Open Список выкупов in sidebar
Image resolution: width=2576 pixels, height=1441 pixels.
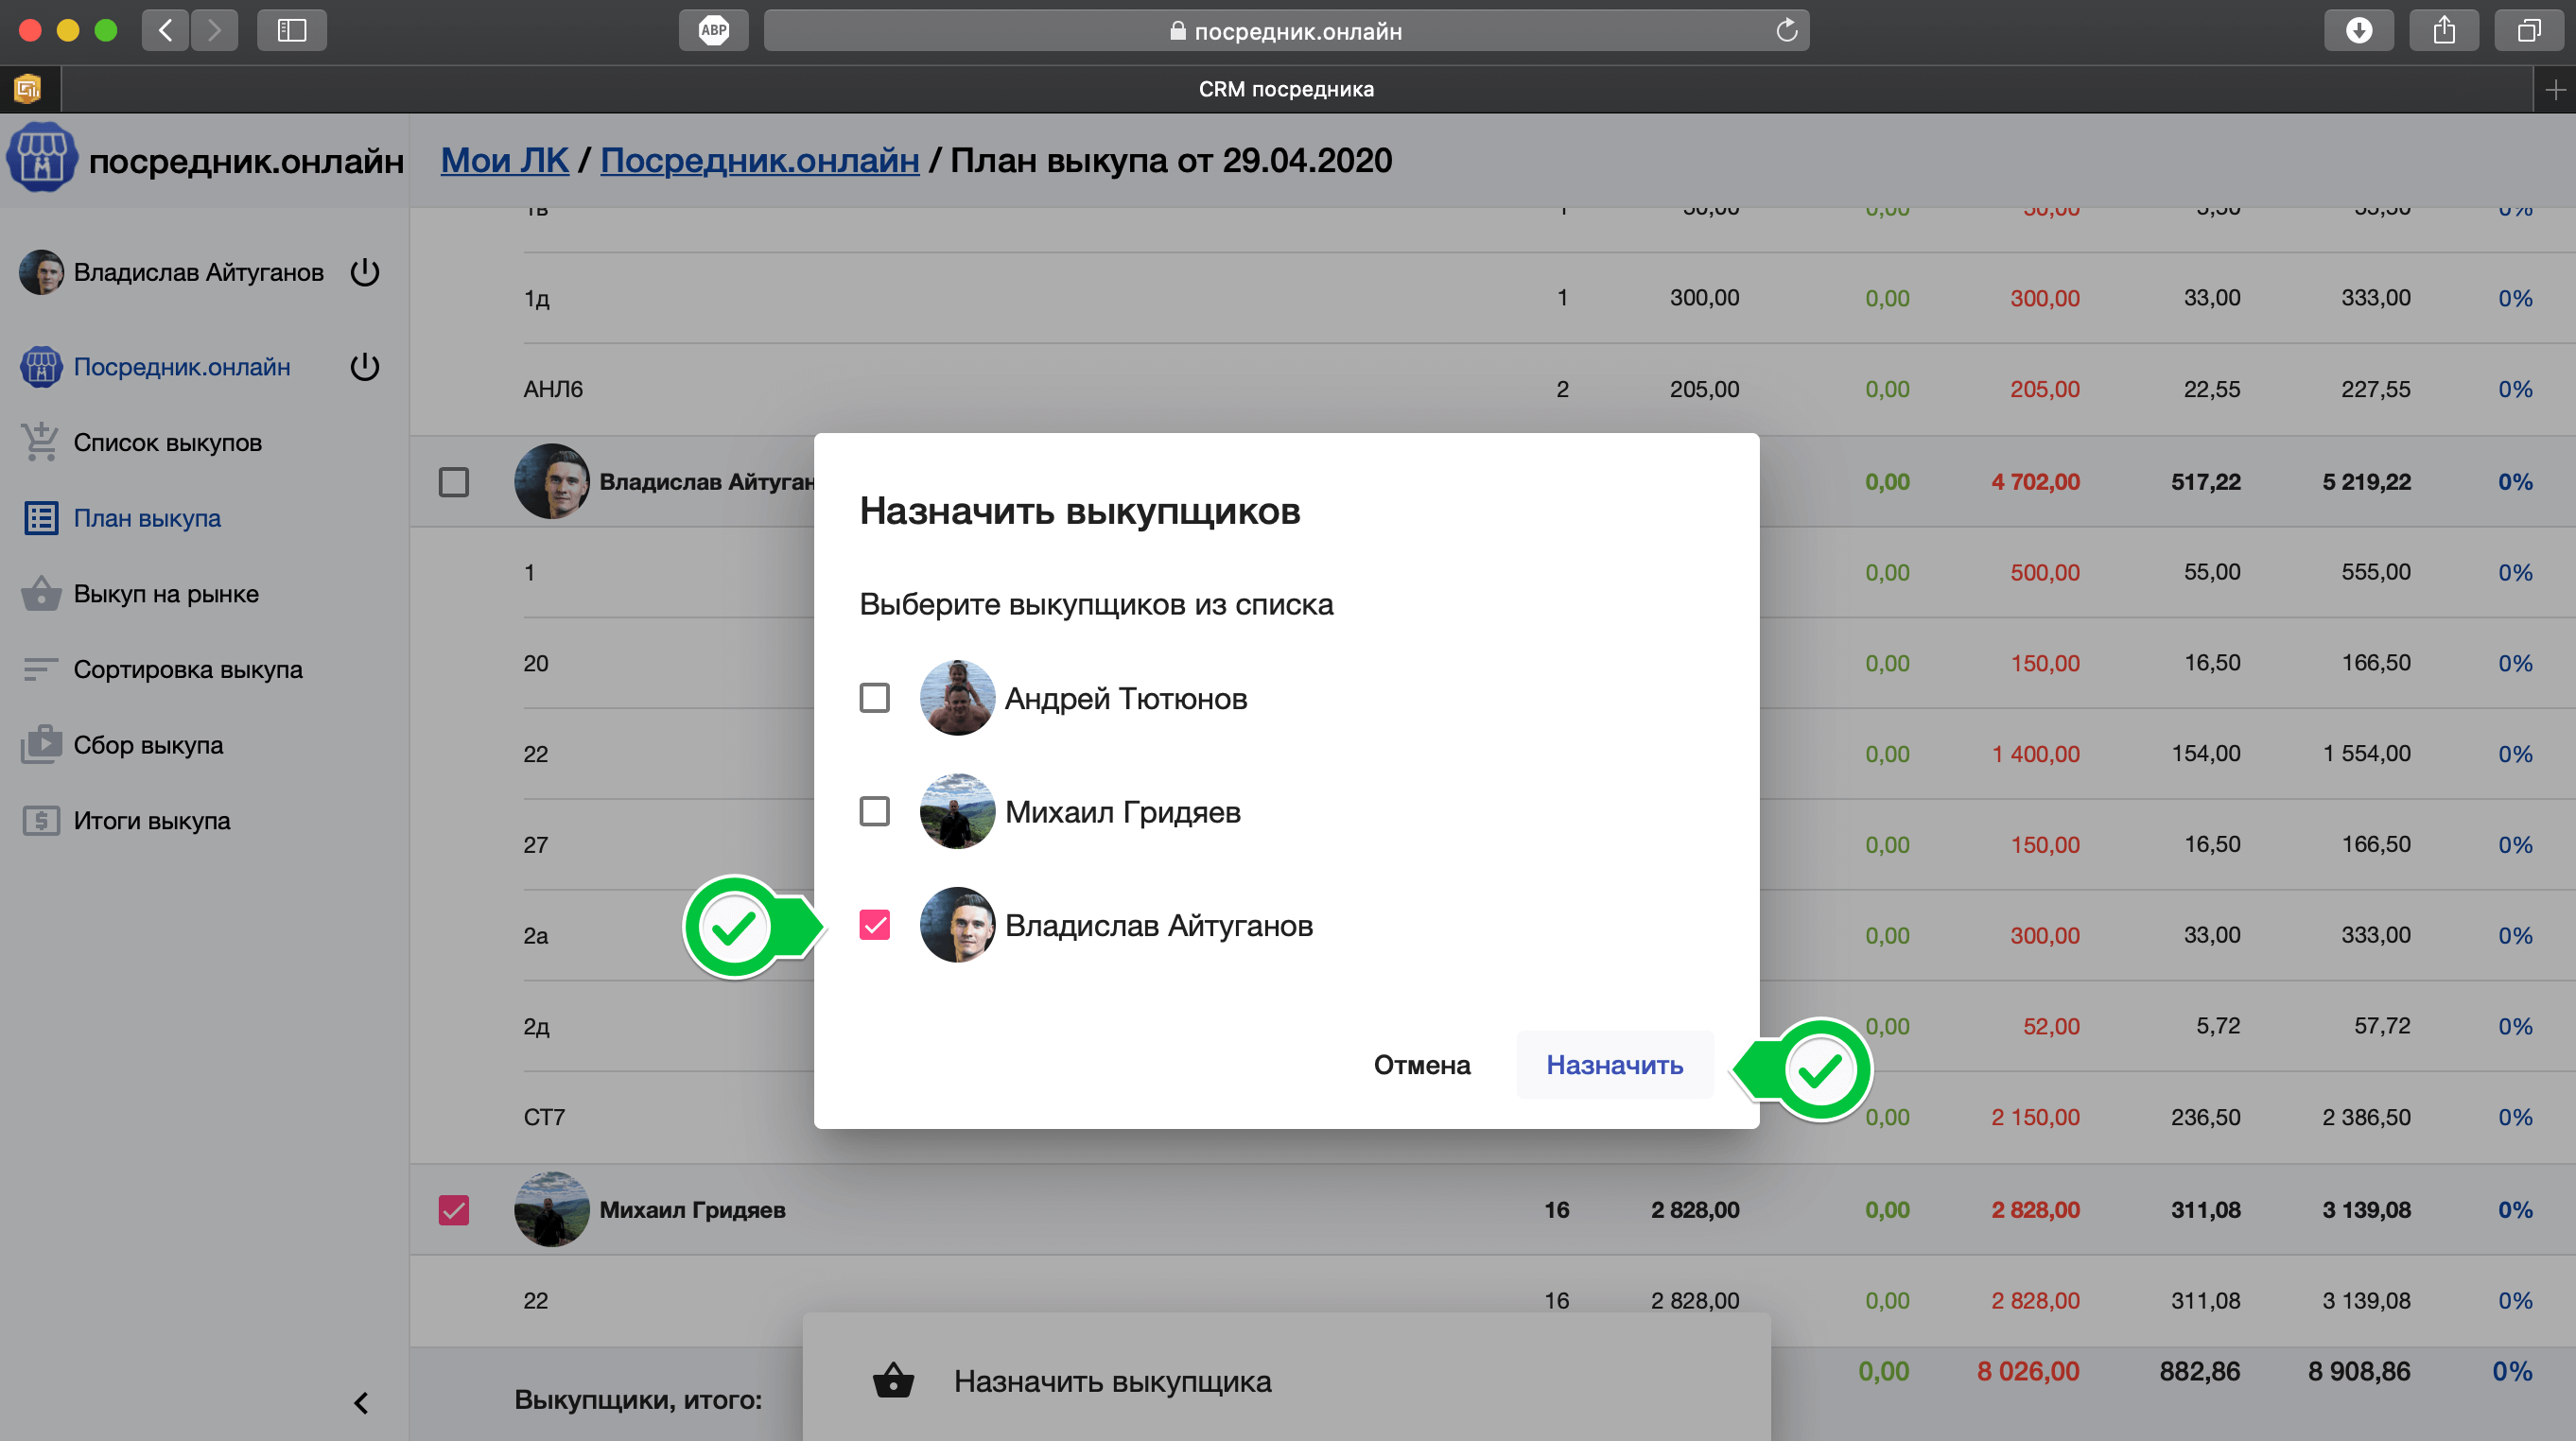pos(167,443)
